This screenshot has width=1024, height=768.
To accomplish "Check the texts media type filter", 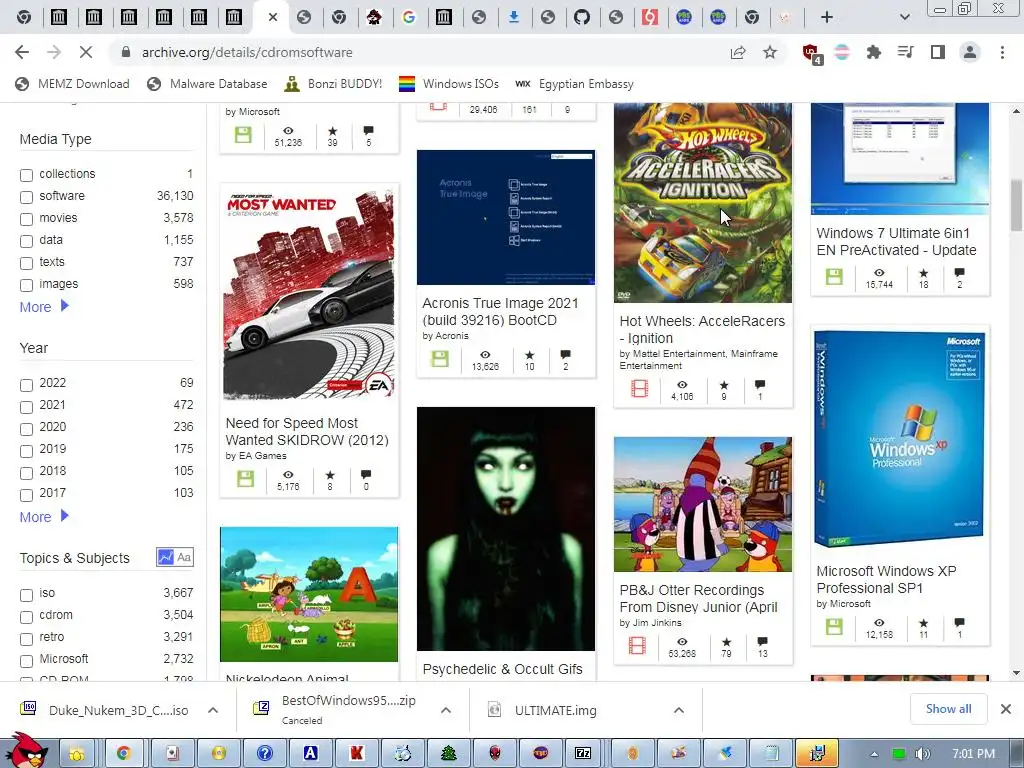I will pos(26,263).
